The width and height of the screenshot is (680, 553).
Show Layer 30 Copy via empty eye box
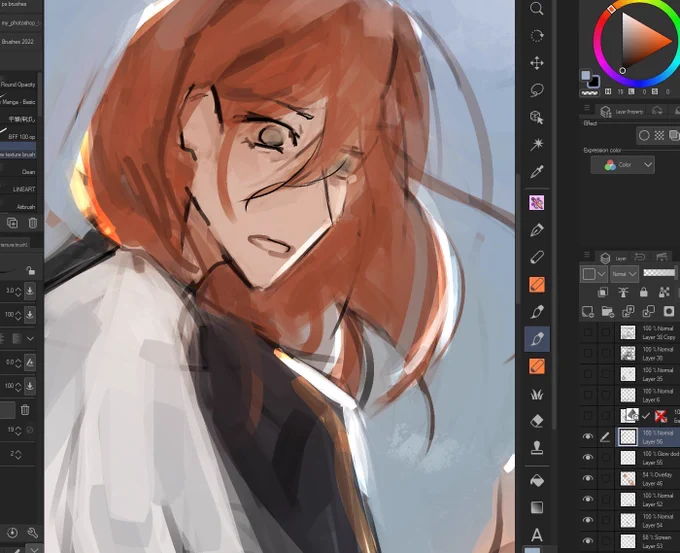pos(588,332)
